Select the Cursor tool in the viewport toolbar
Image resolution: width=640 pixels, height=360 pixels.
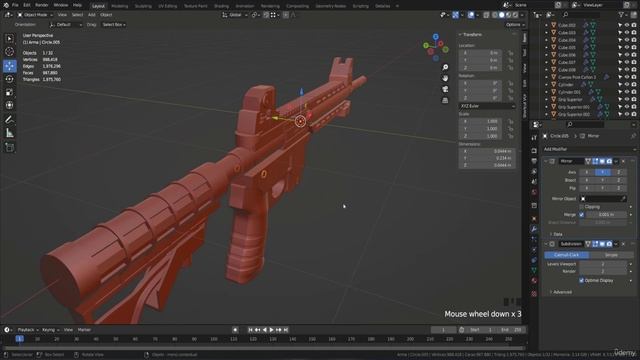point(9,52)
